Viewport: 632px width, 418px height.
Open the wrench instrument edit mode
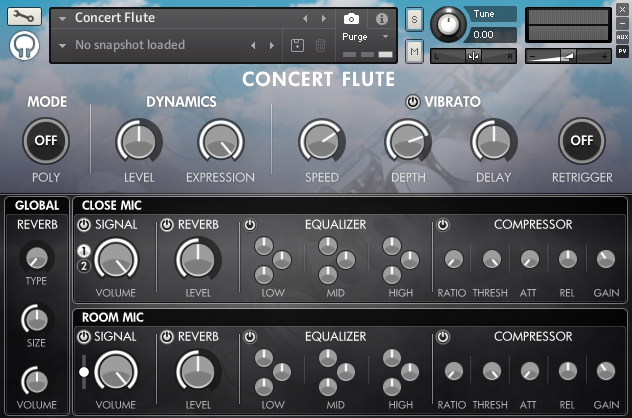click(24, 17)
